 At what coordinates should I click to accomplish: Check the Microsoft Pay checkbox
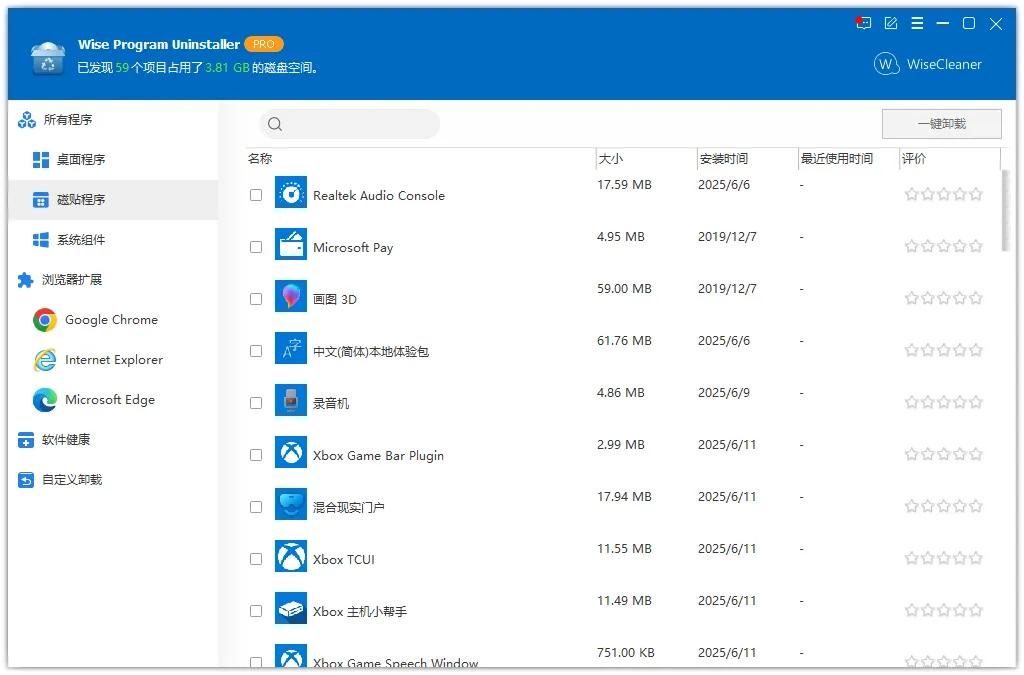tap(256, 247)
